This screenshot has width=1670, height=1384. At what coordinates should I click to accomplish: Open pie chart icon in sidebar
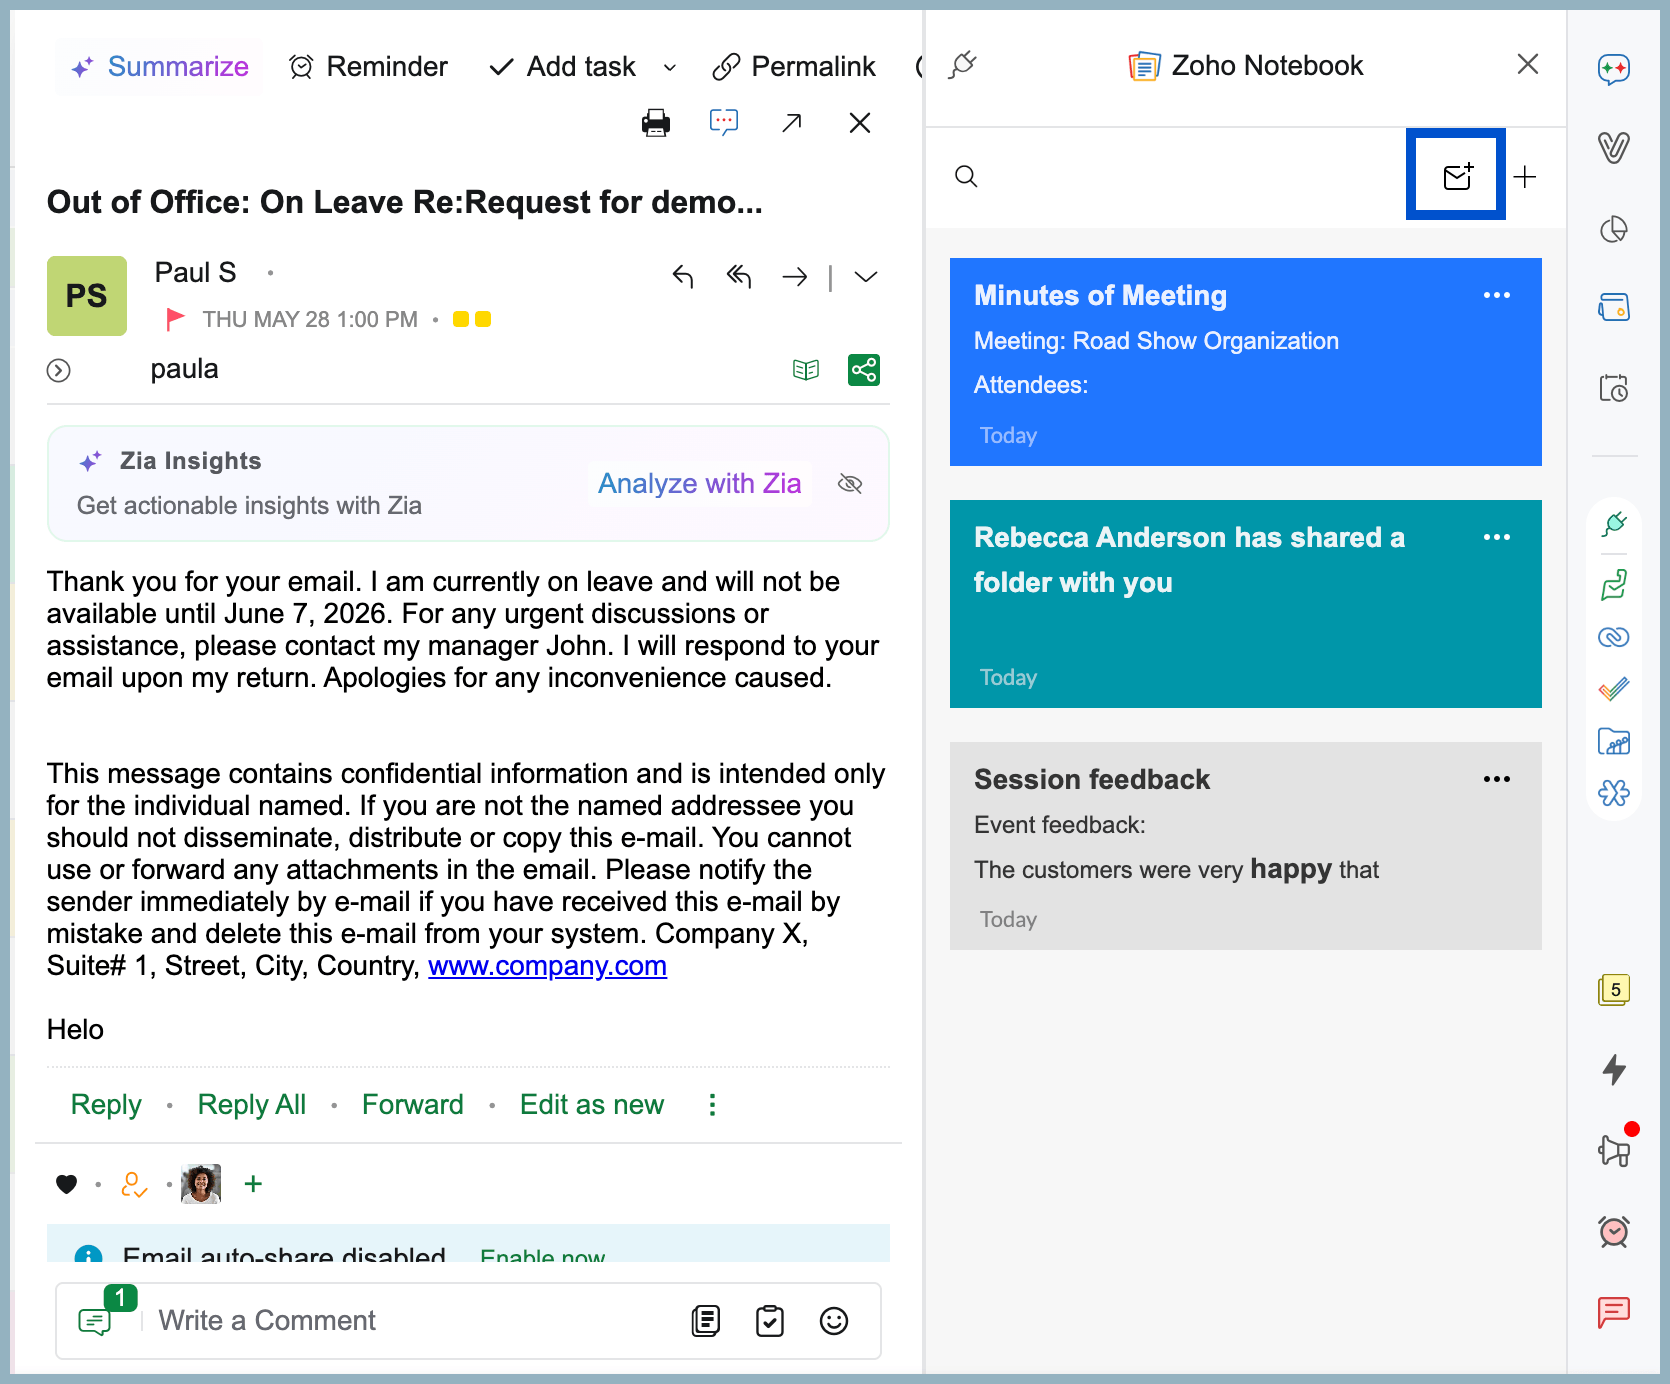pyautogui.click(x=1614, y=229)
